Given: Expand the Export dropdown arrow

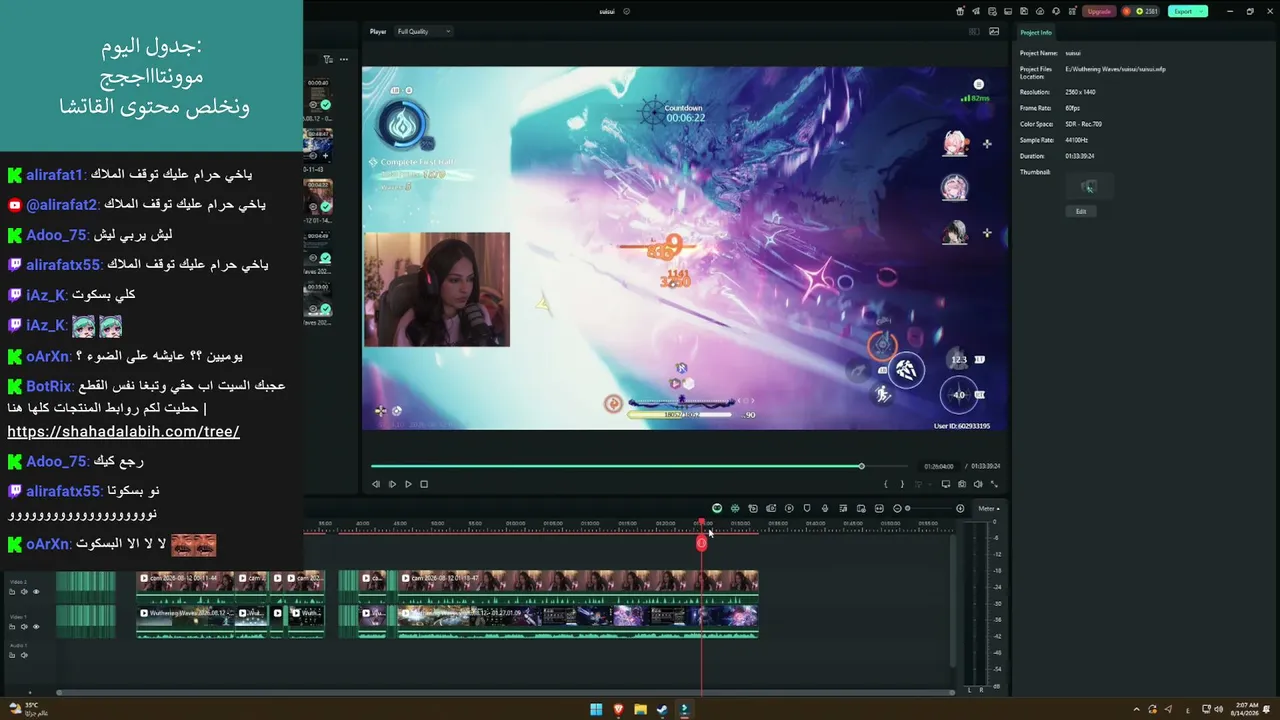Looking at the screenshot, I should click(x=1202, y=11).
